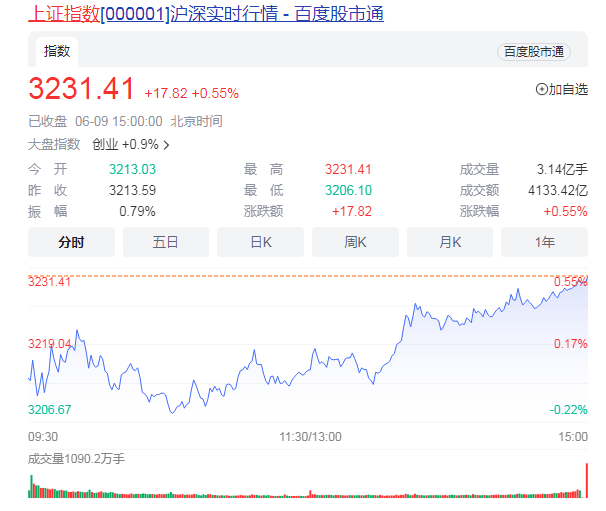The image size is (606, 511).
Task: Click the large 3231.41 current price
Action: [81, 90]
